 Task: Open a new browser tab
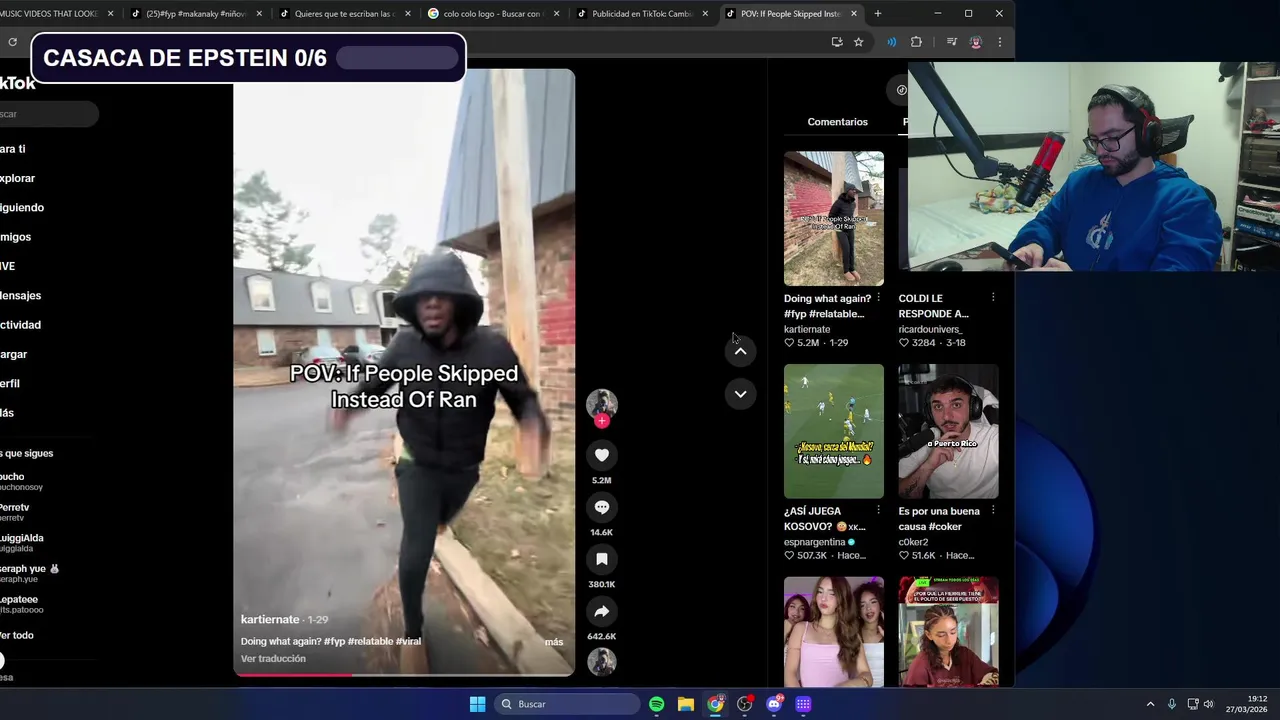click(878, 14)
